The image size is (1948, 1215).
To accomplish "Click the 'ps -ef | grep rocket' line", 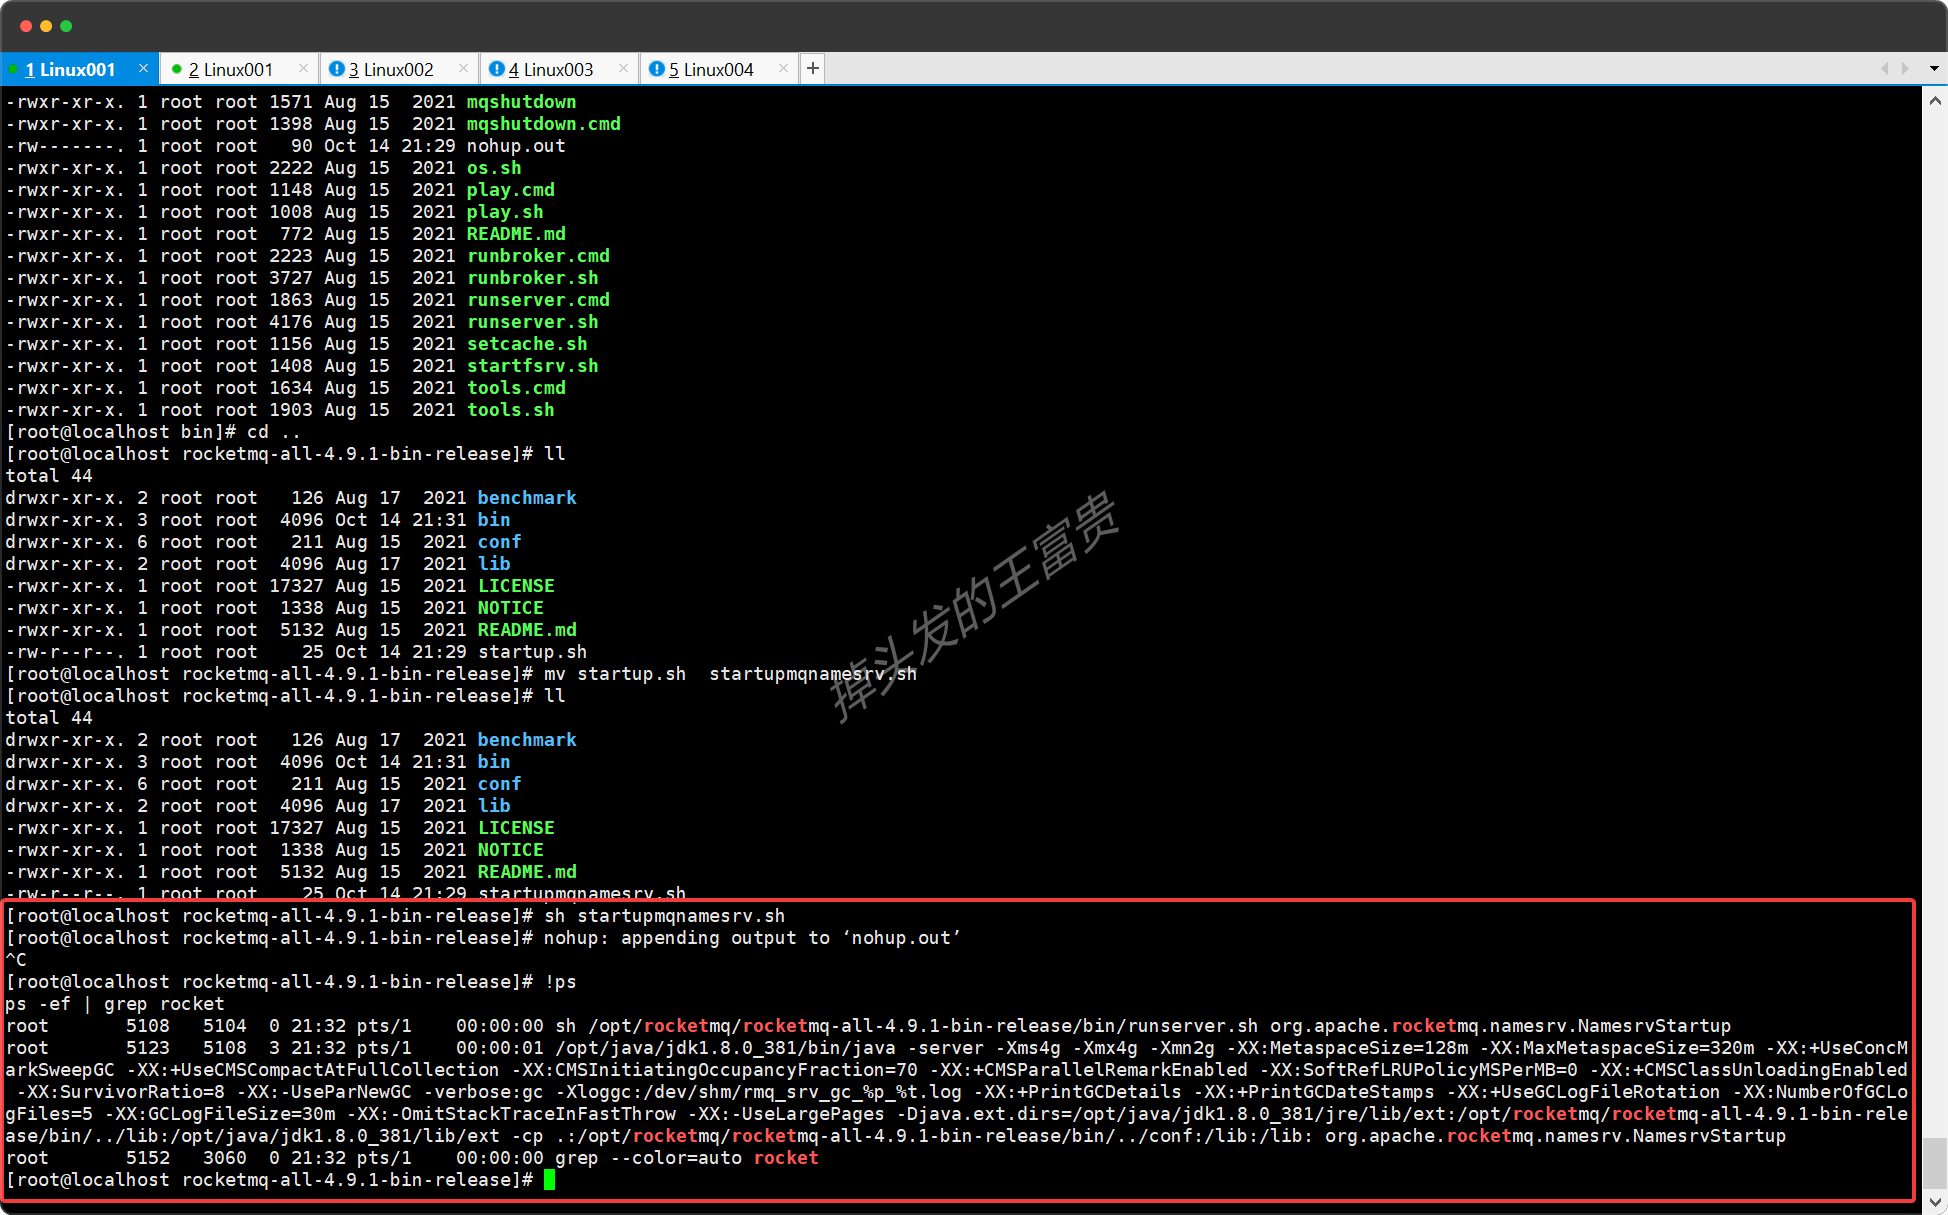I will 115,1004.
